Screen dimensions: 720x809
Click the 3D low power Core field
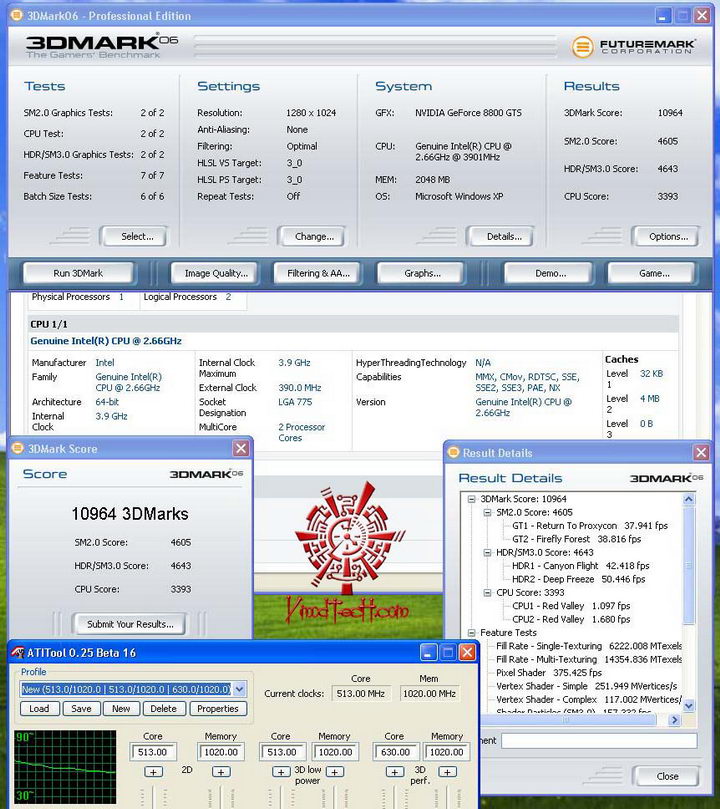coord(283,752)
